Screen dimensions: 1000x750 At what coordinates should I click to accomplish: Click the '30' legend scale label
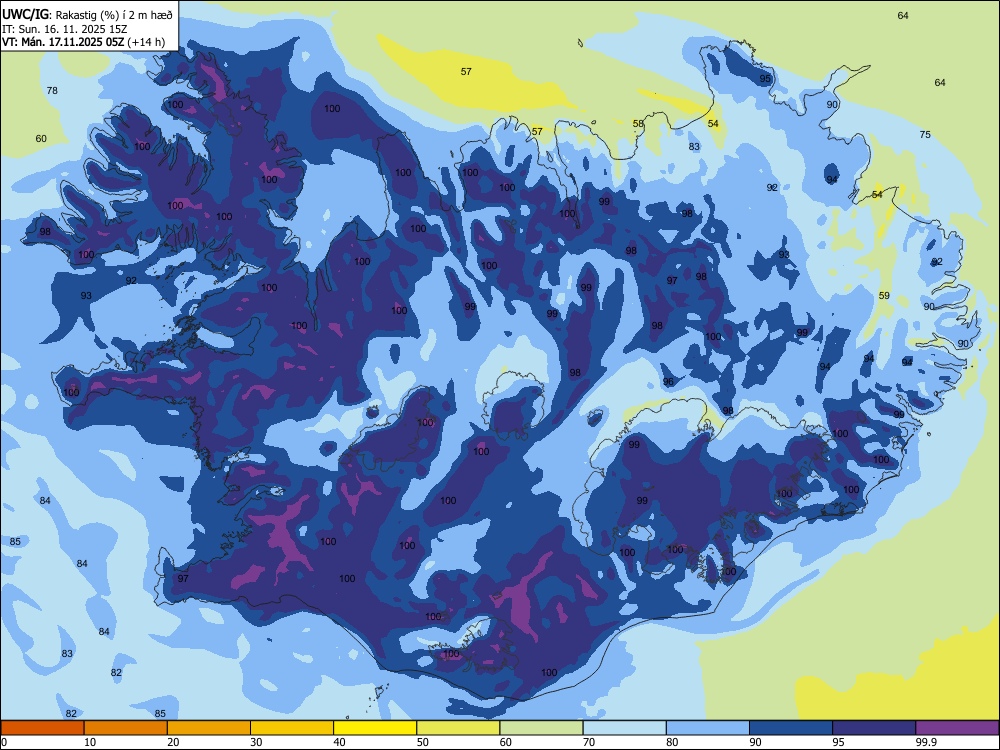coord(256,742)
